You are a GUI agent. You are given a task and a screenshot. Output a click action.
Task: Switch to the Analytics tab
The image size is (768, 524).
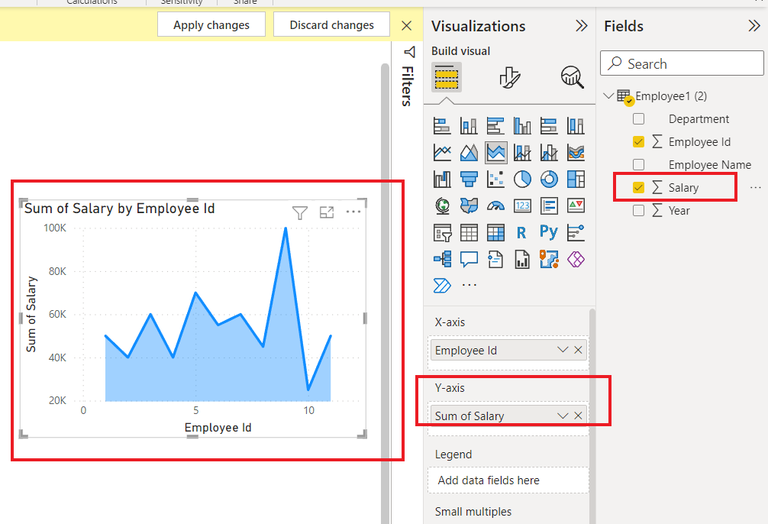(x=572, y=77)
